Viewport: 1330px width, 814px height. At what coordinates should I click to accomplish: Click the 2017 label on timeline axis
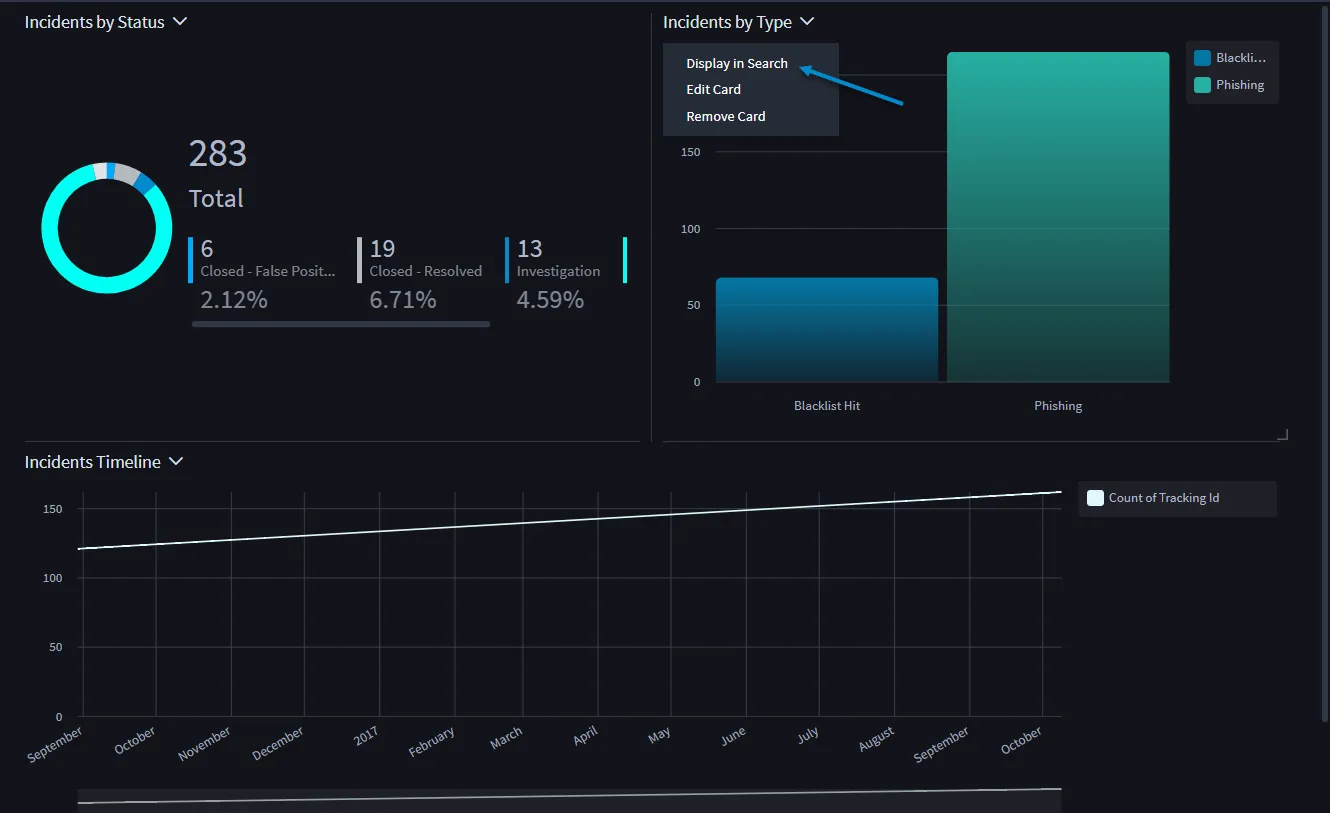366,737
